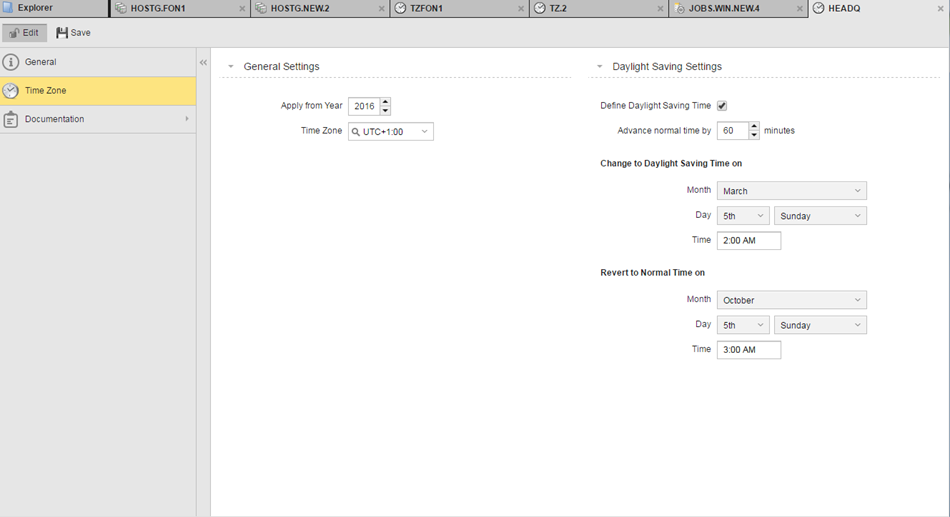The height and width of the screenshot is (517, 950).
Task: Close the JOBS.WIN.NEW.4 tab
Action: tap(799, 8)
